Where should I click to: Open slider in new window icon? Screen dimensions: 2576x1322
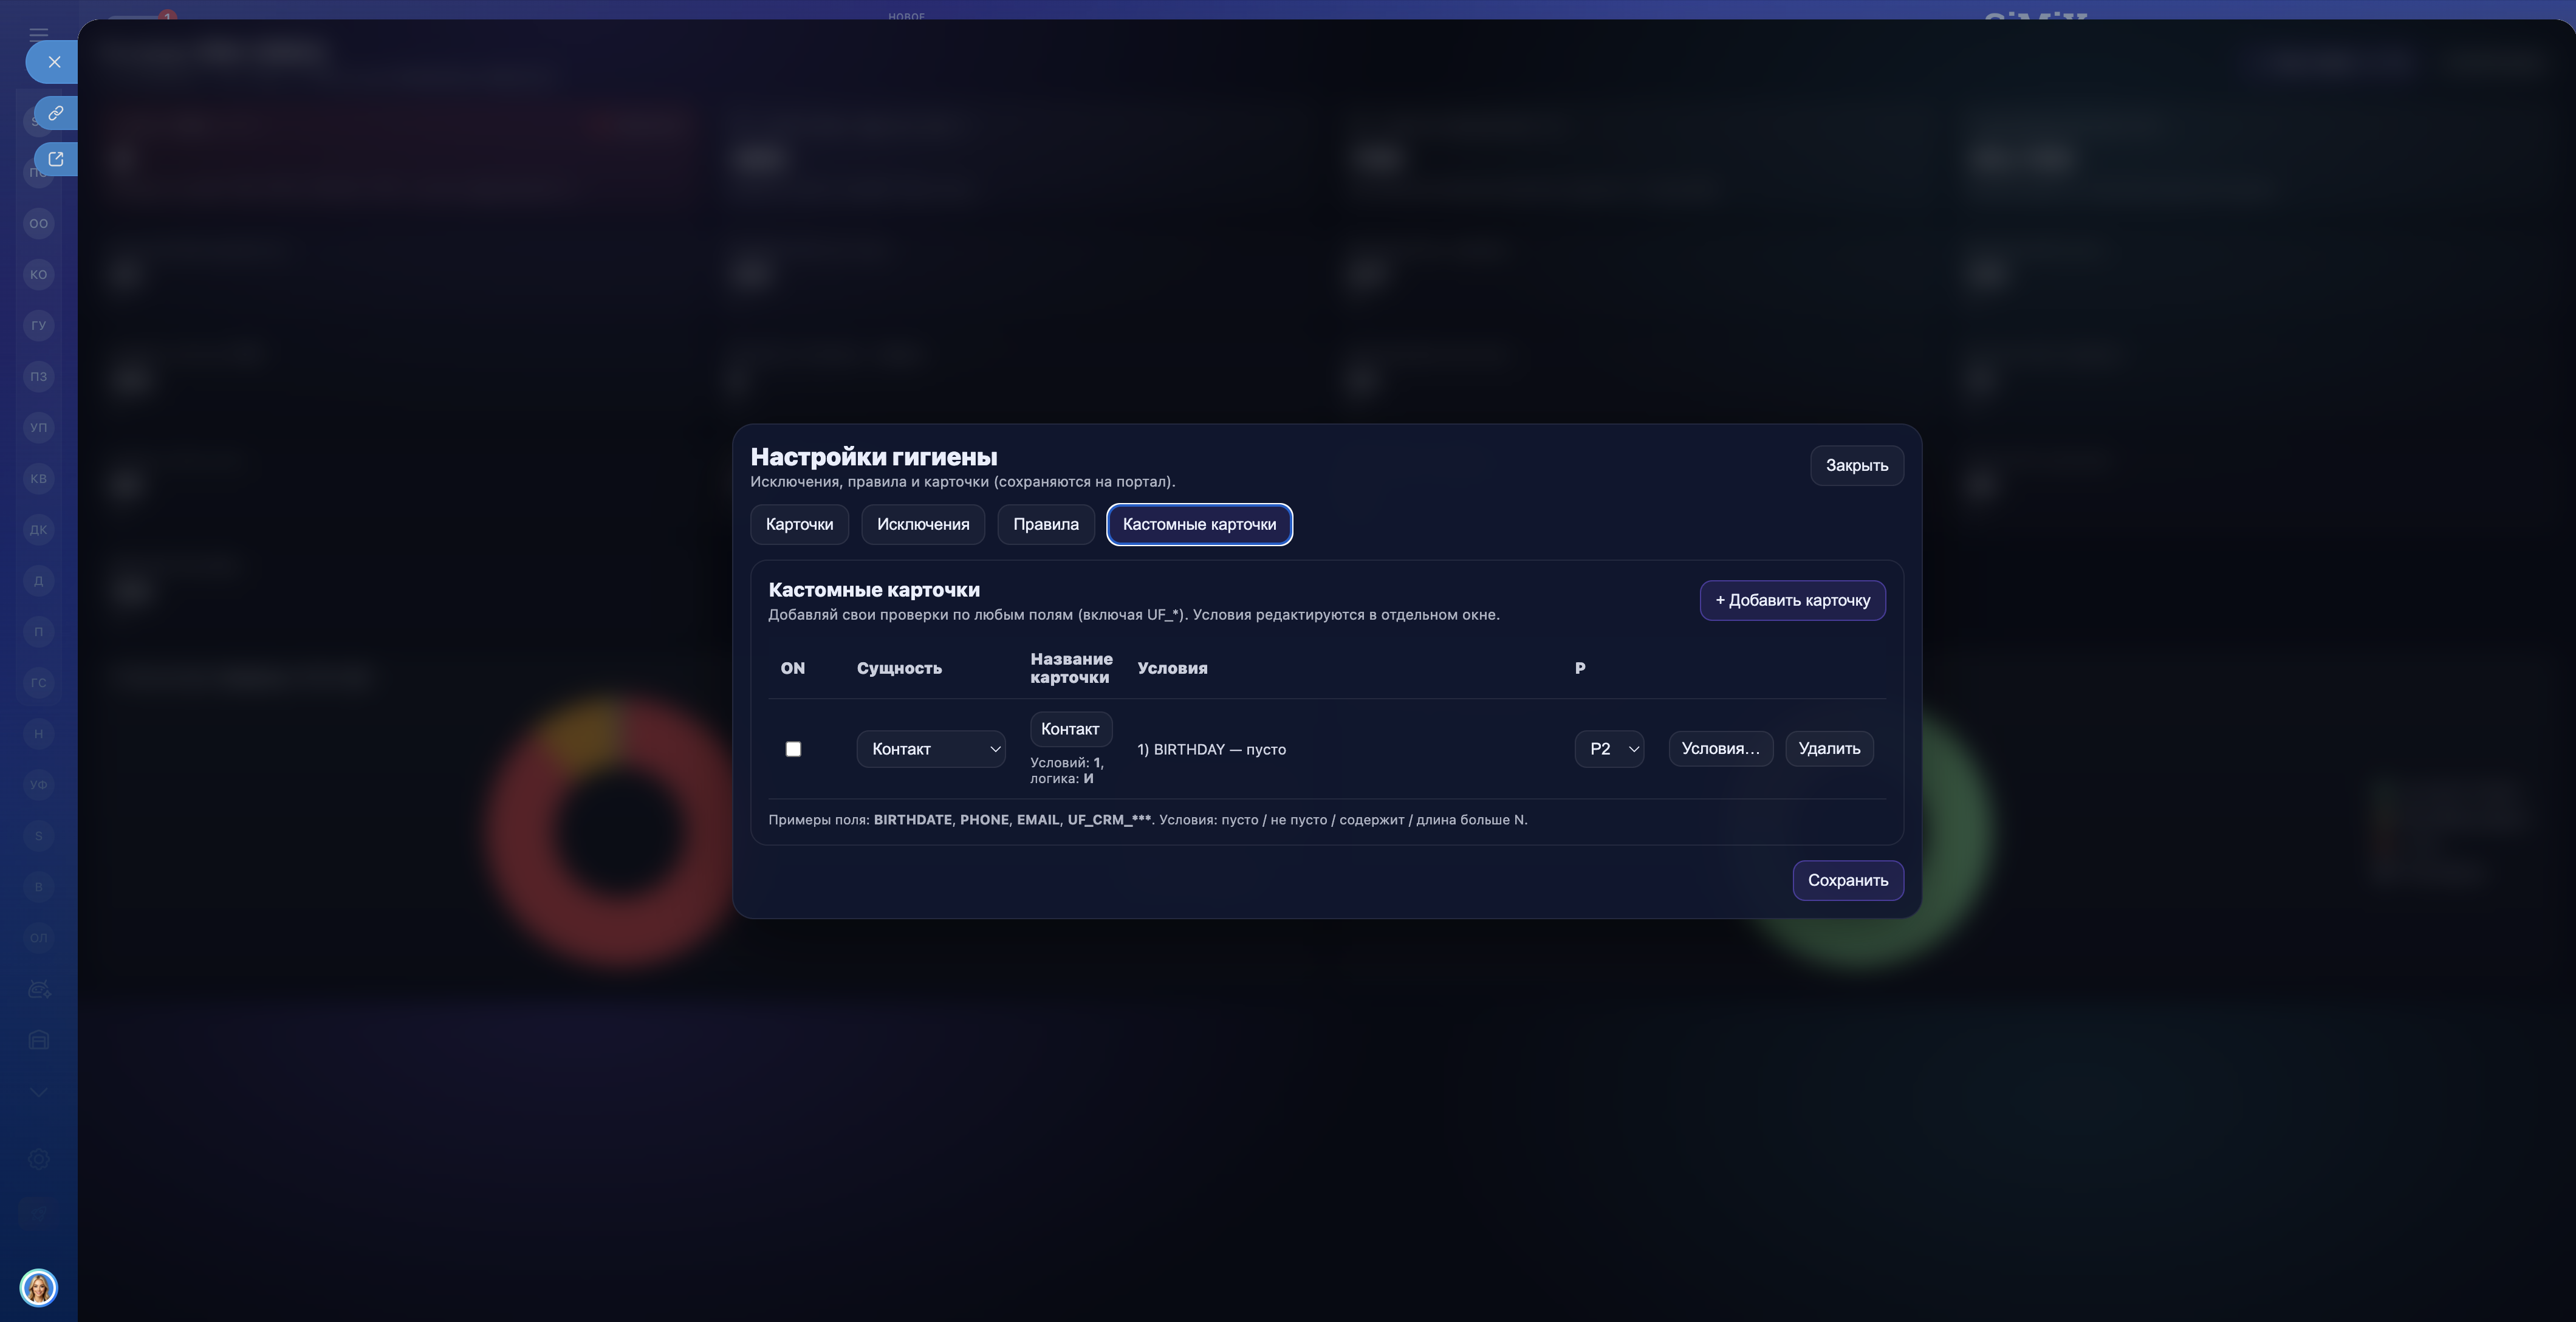[x=56, y=159]
